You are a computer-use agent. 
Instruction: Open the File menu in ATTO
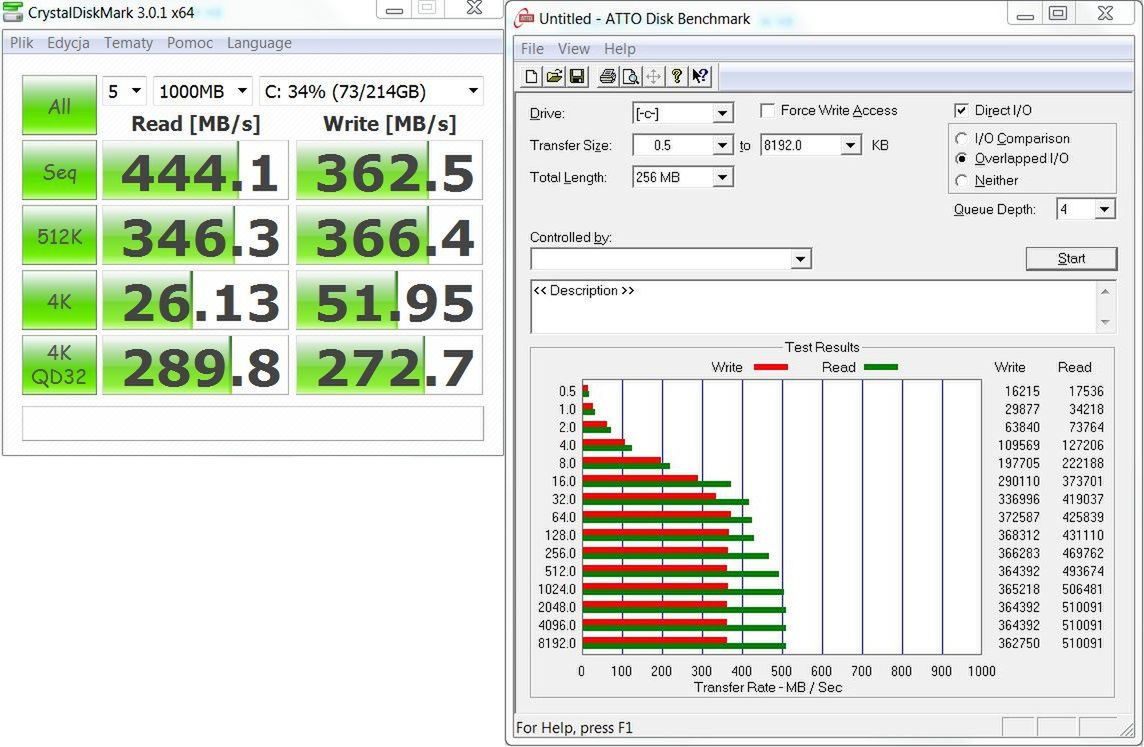(532, 49)
